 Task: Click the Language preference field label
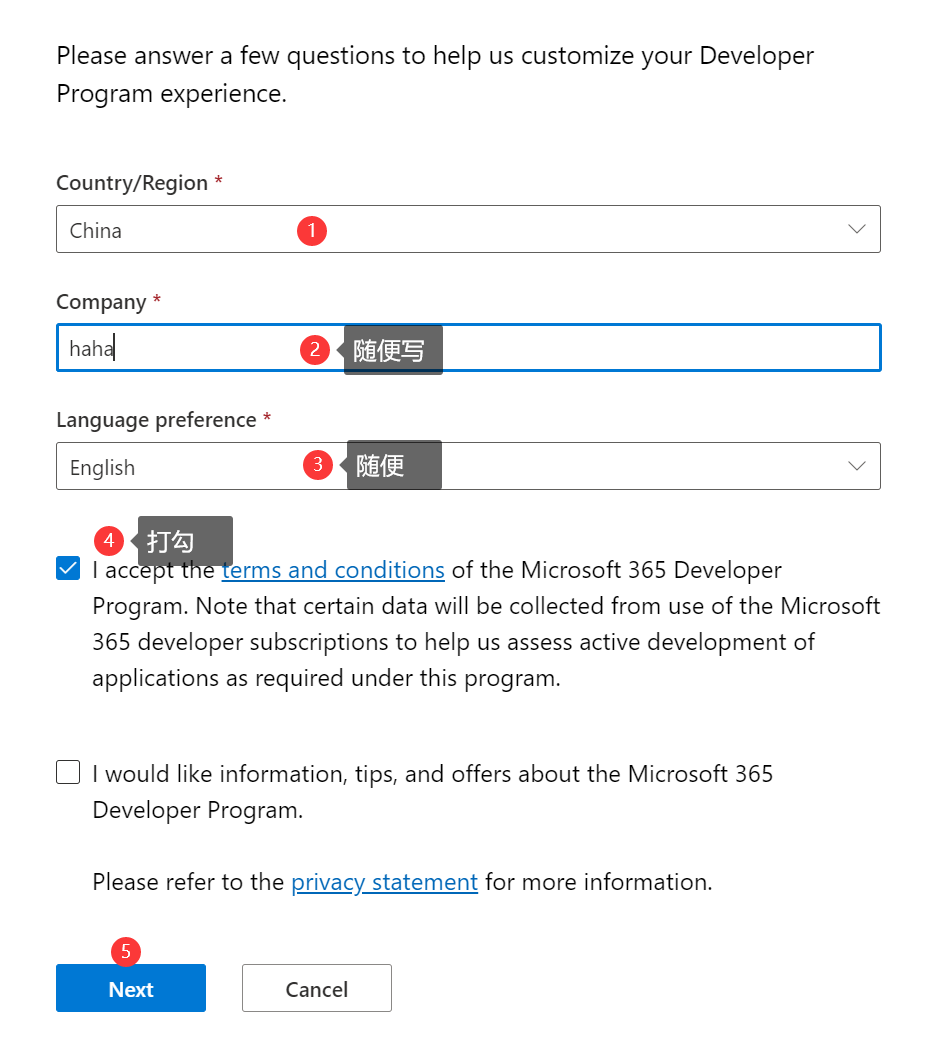tap(156, 420)
